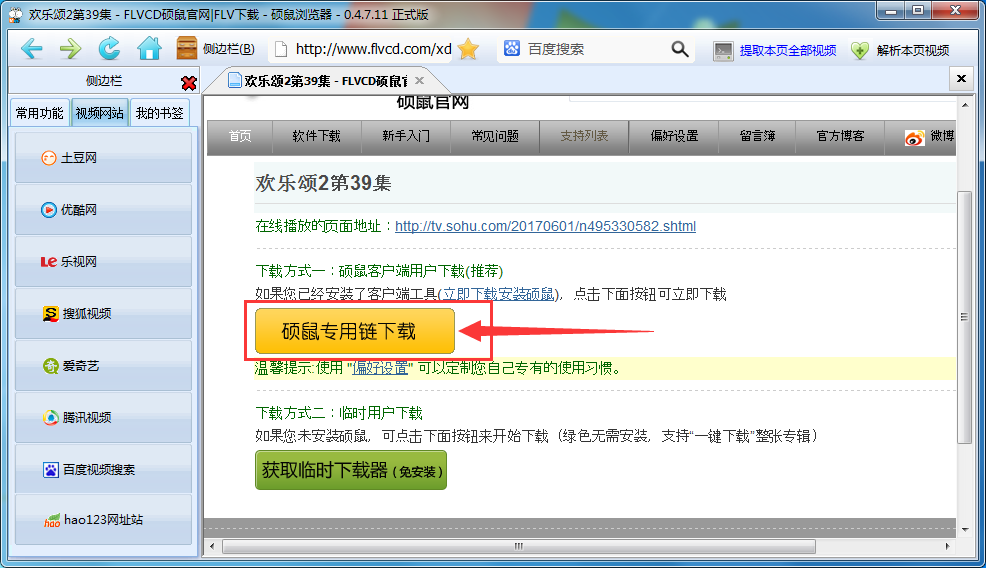Click 常见问题 in site navigation
This screenshot has width=986, height=568.
pyautogui.click(x=495, y=136)
